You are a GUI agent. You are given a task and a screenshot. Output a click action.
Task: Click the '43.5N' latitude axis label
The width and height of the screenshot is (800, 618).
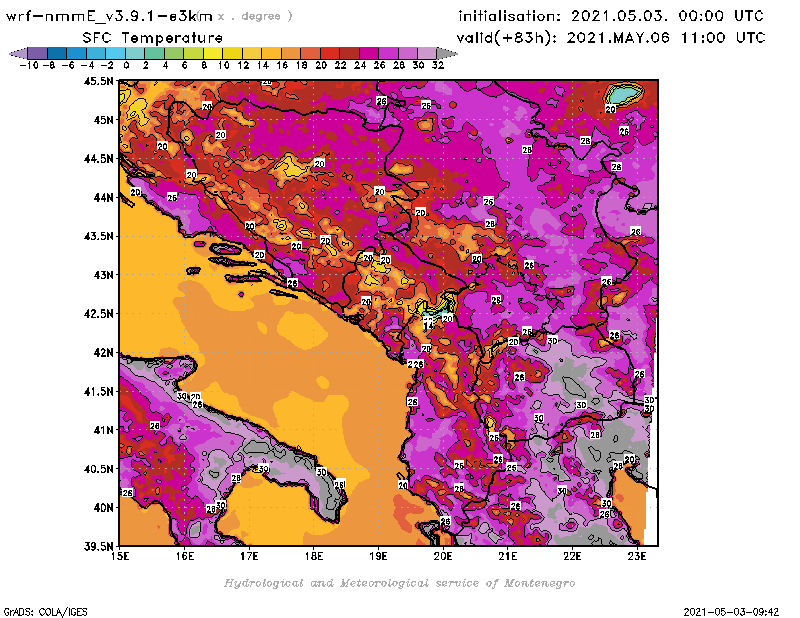pyautogui.click(x=98, y=236)
